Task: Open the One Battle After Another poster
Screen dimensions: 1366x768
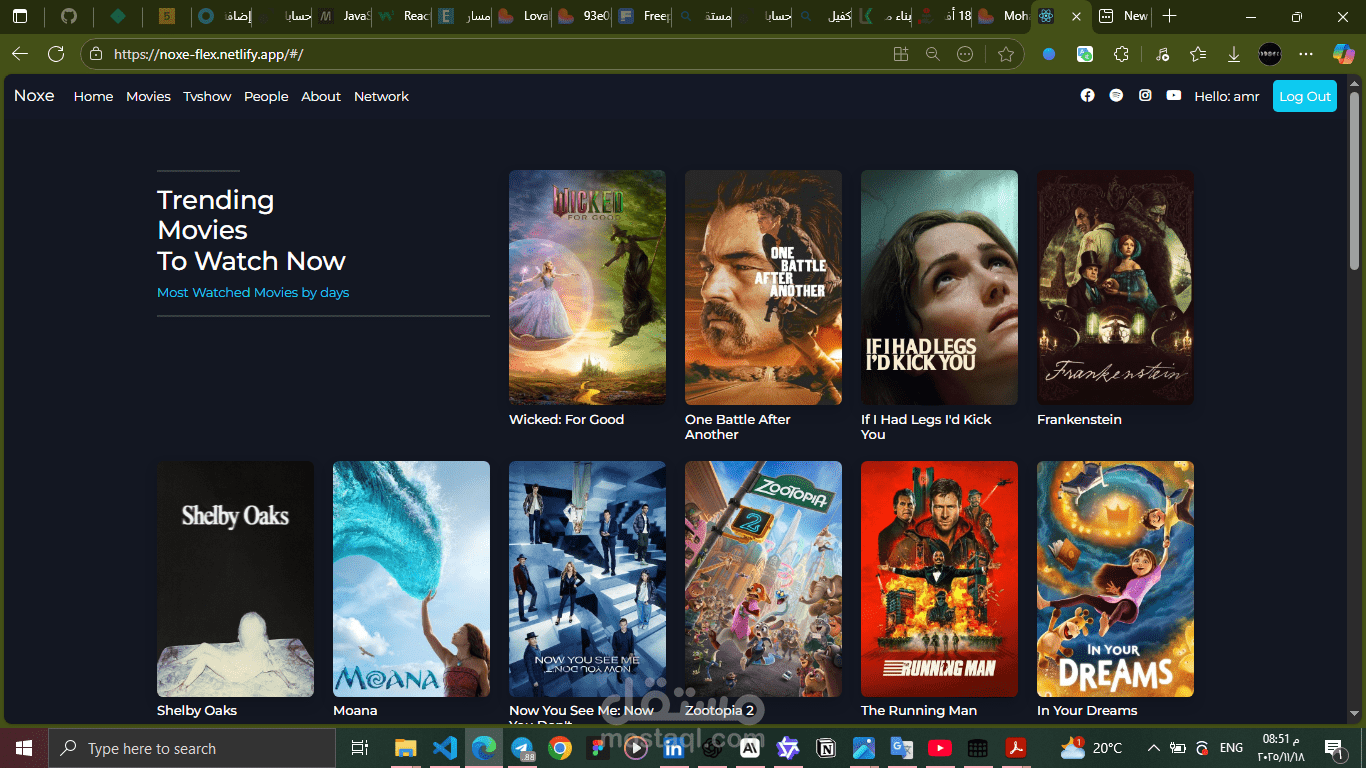Action: coord(763,287)
